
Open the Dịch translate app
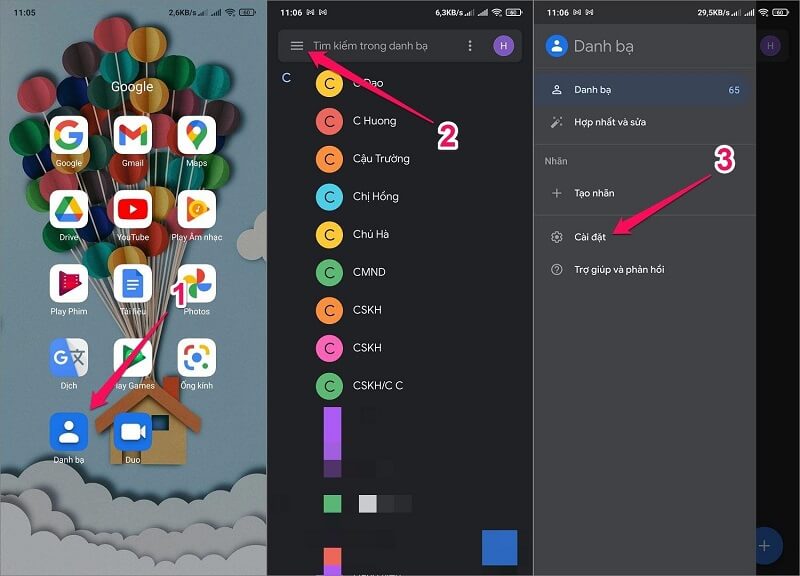click(x=69, y=357)
